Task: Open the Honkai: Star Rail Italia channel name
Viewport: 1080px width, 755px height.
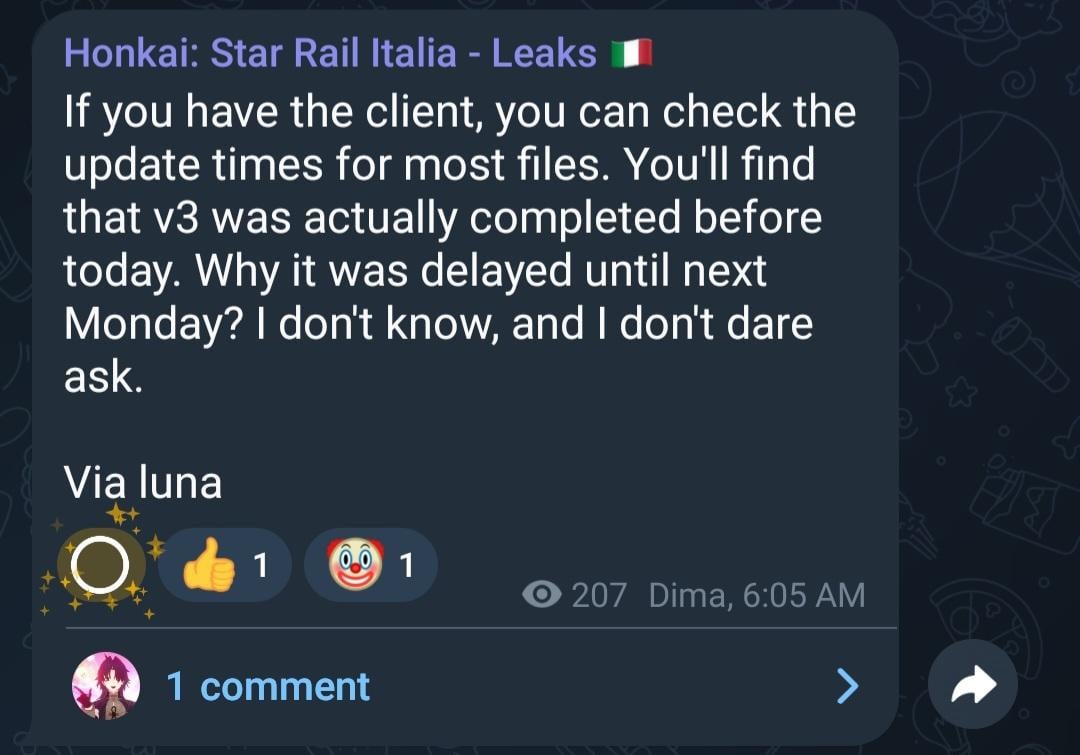Action: pyautogui.click(x=330, y=53)
